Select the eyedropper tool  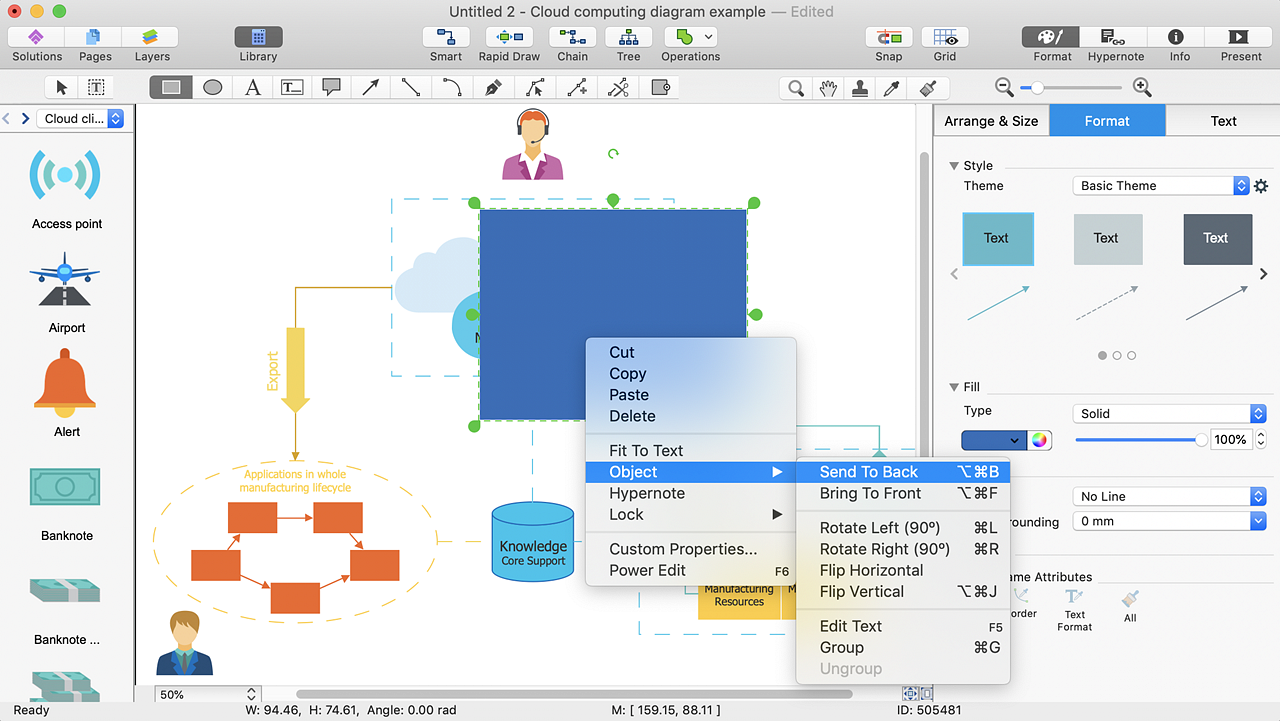point(892,88)
